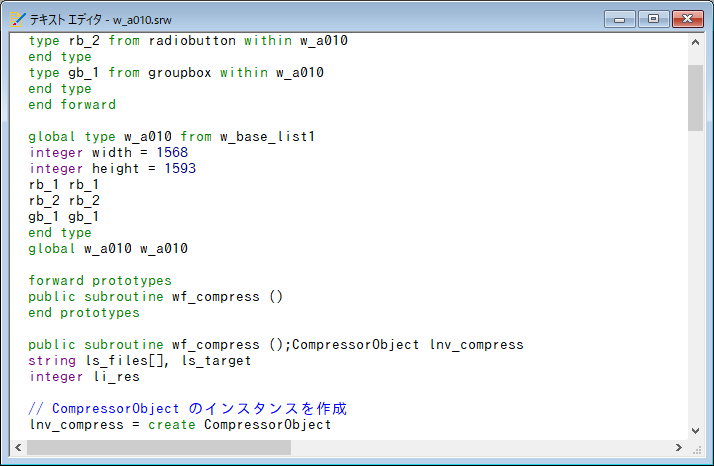Viewport: 714px width, 466px height.
Task: Place cursor on "integer width = 1568" line
Action: click(x=108, y=153)
